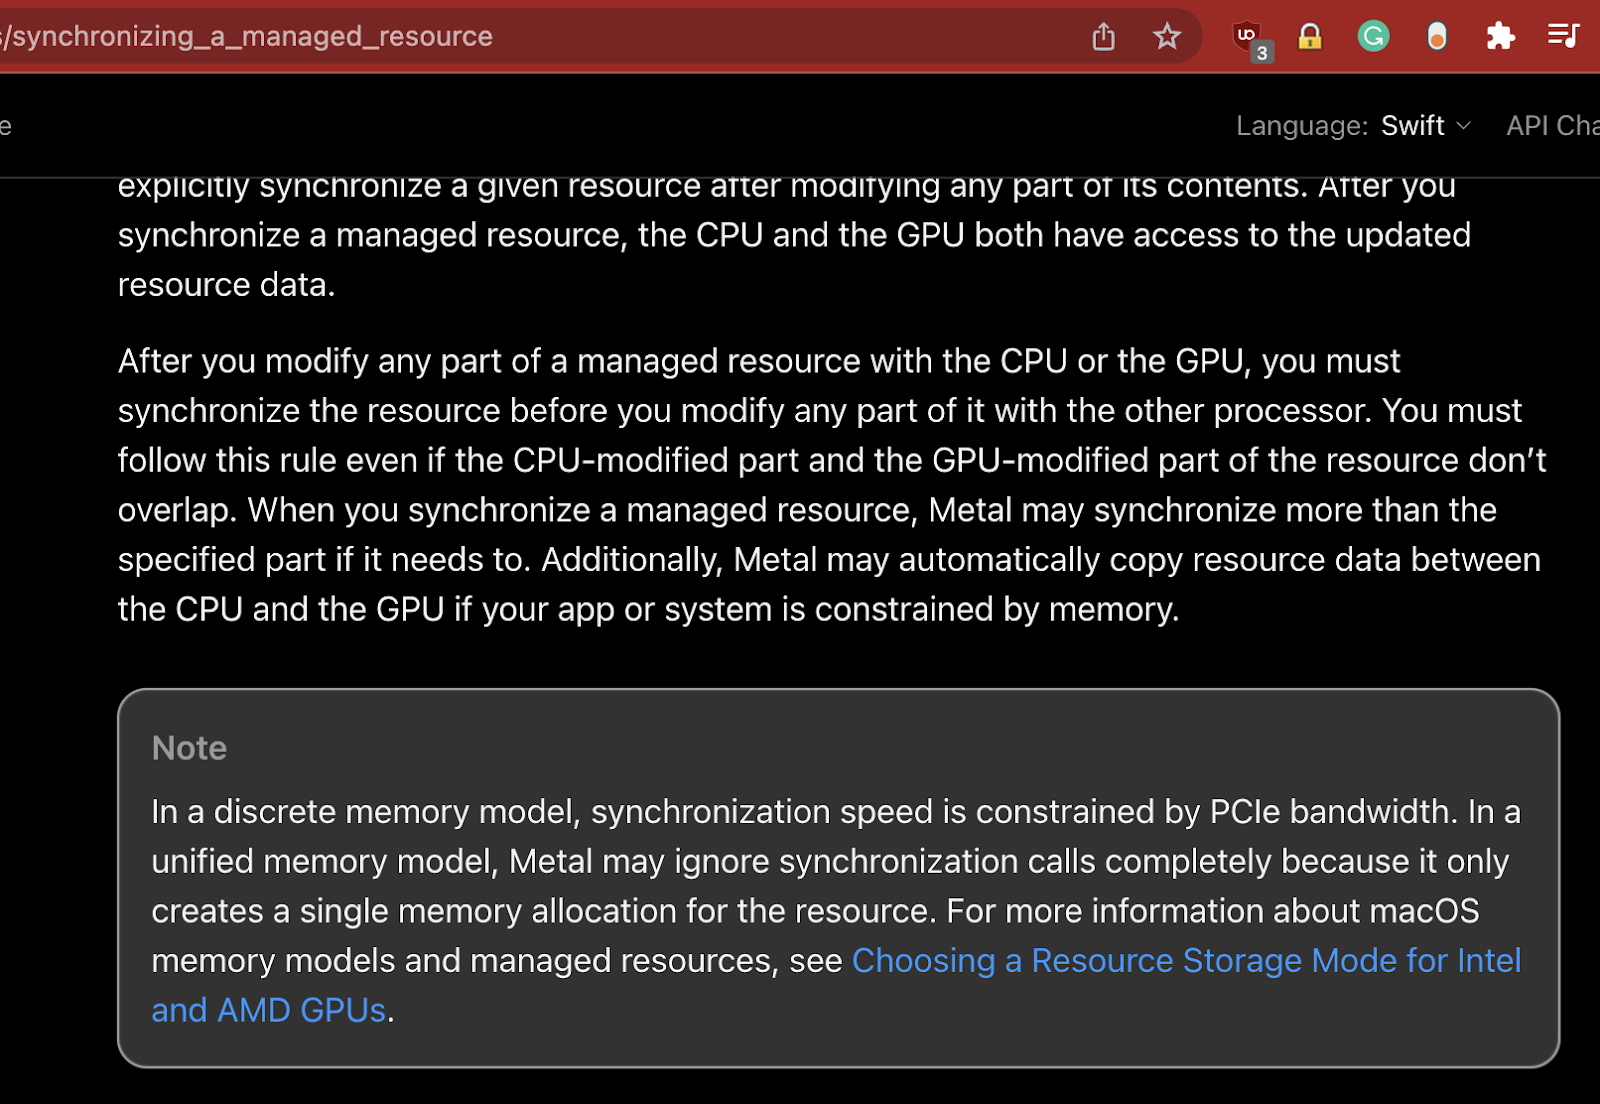
Task: Click the share page icon in address bar
Action: 1103,37
